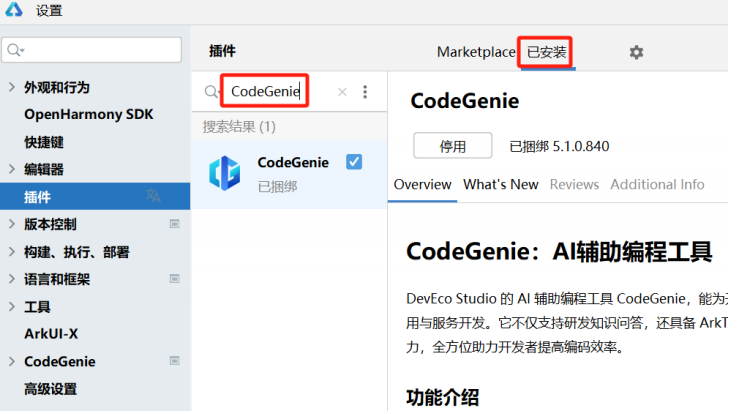Expand the CodeGenie settings section
This screenshot has height=414, width=751.
point(11,361)
